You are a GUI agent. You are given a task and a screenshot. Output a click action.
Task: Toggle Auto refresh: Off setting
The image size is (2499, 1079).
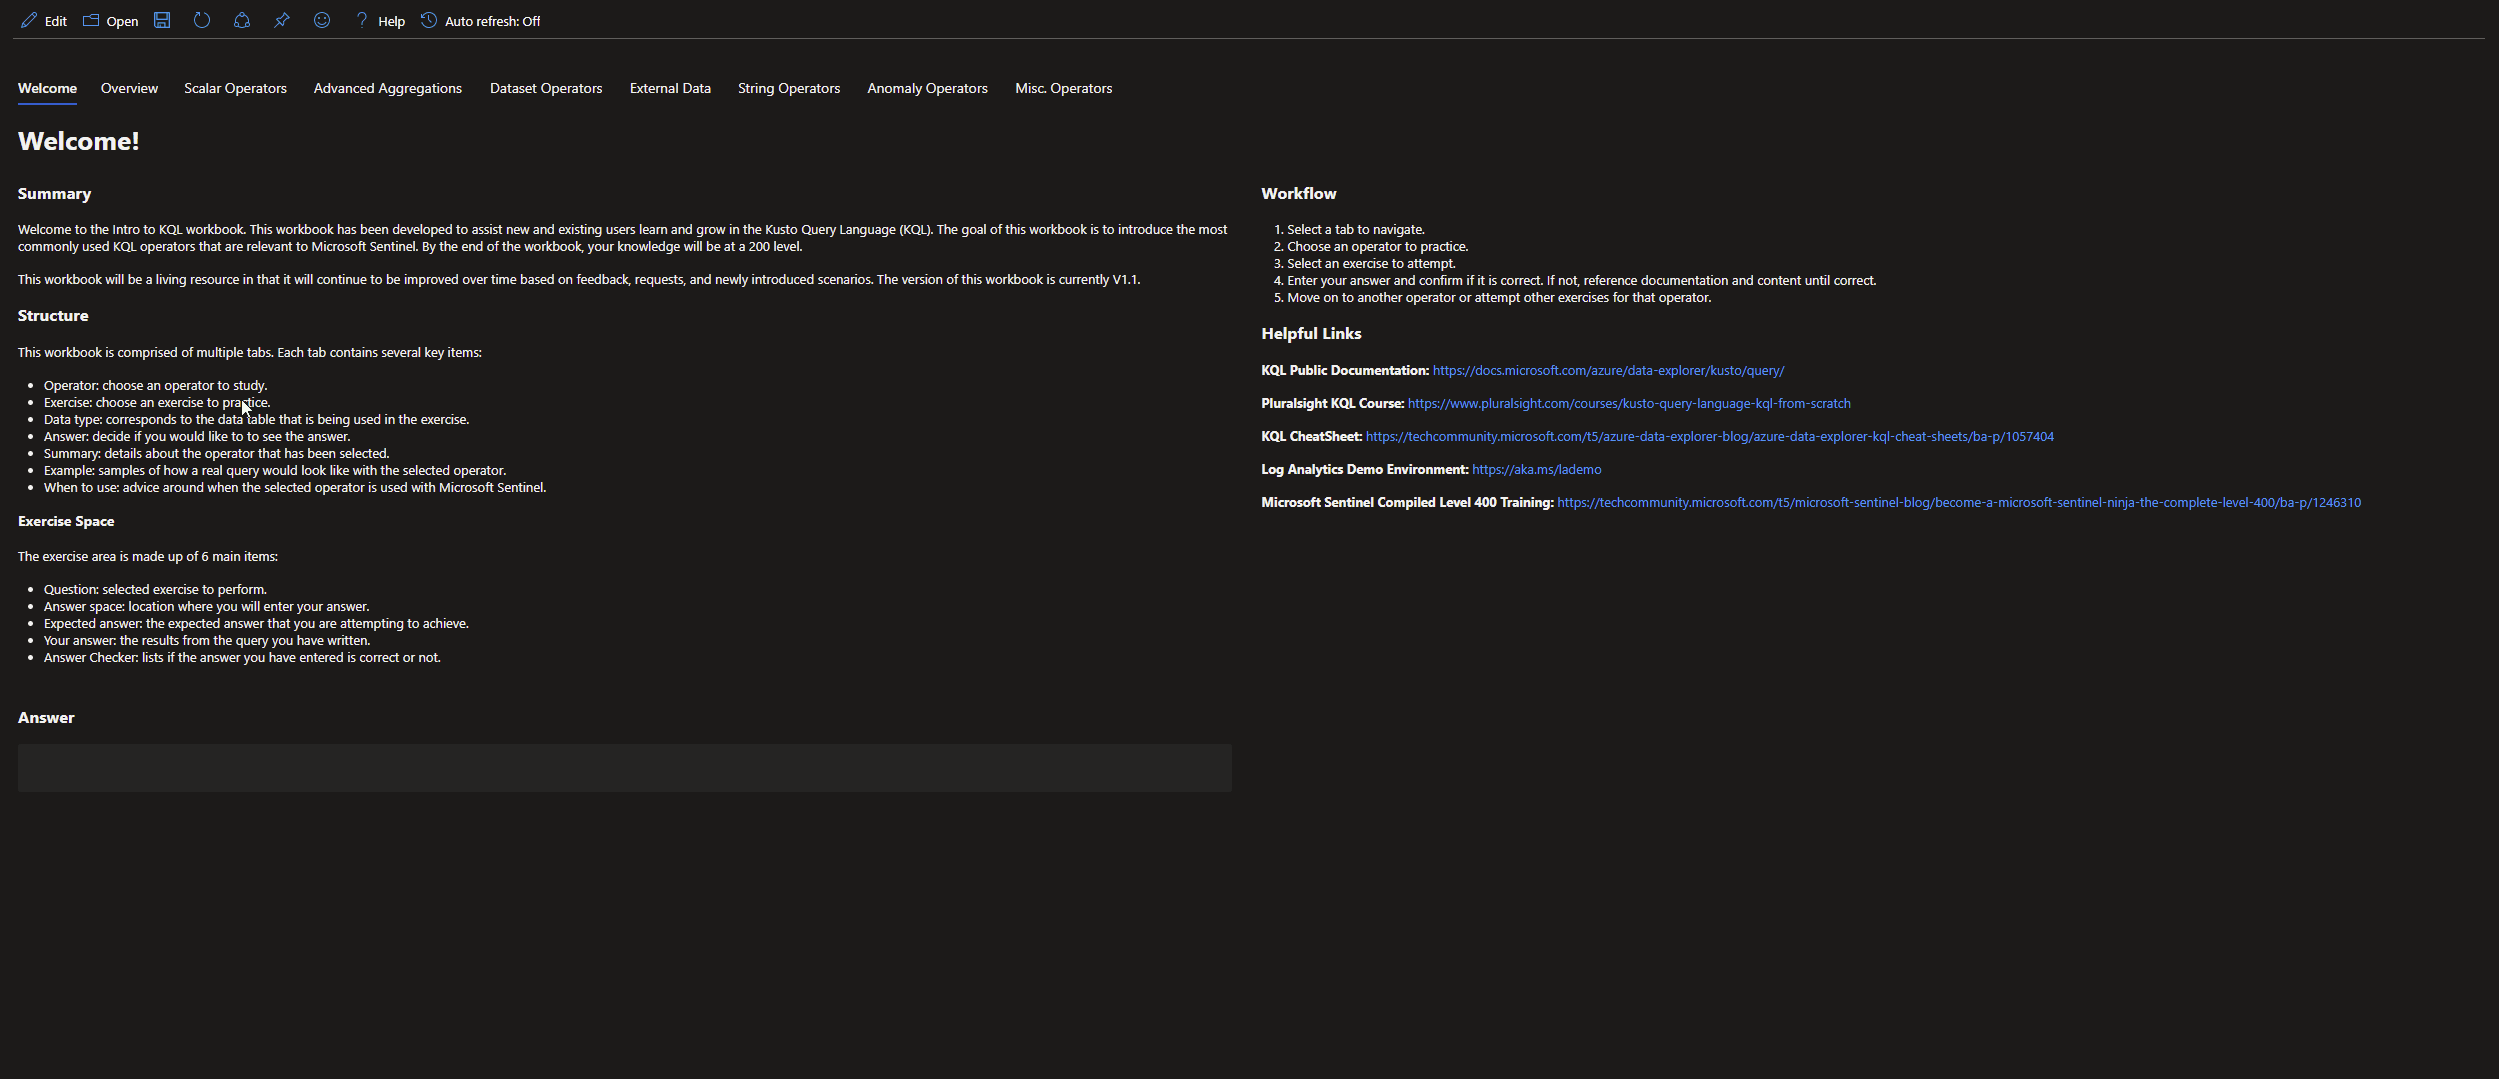[x=481, y=21]
